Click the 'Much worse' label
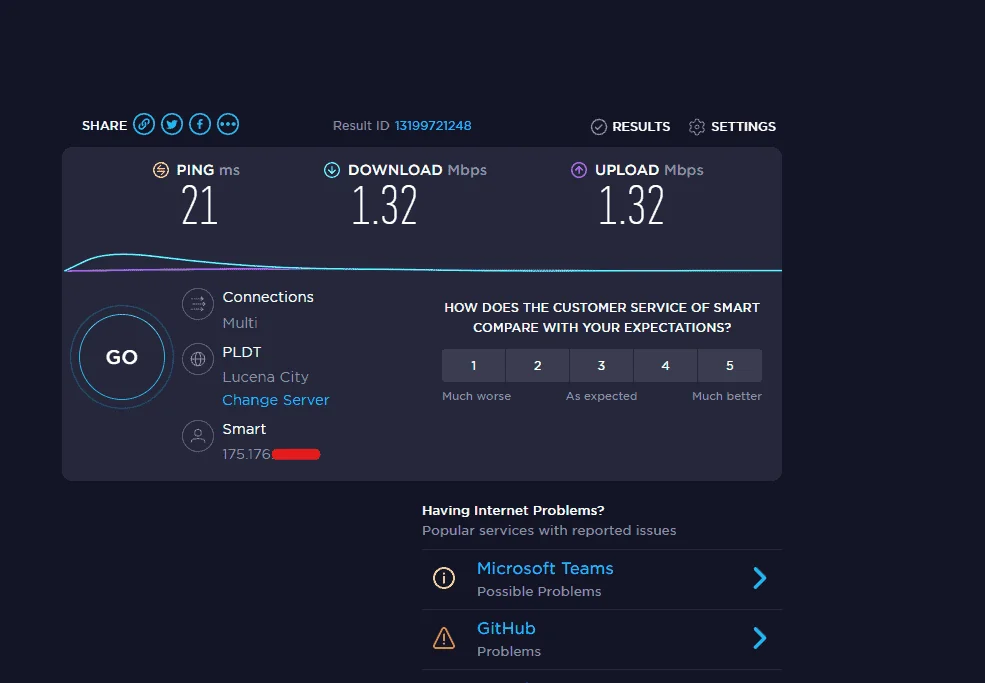 tap(477, 396)
